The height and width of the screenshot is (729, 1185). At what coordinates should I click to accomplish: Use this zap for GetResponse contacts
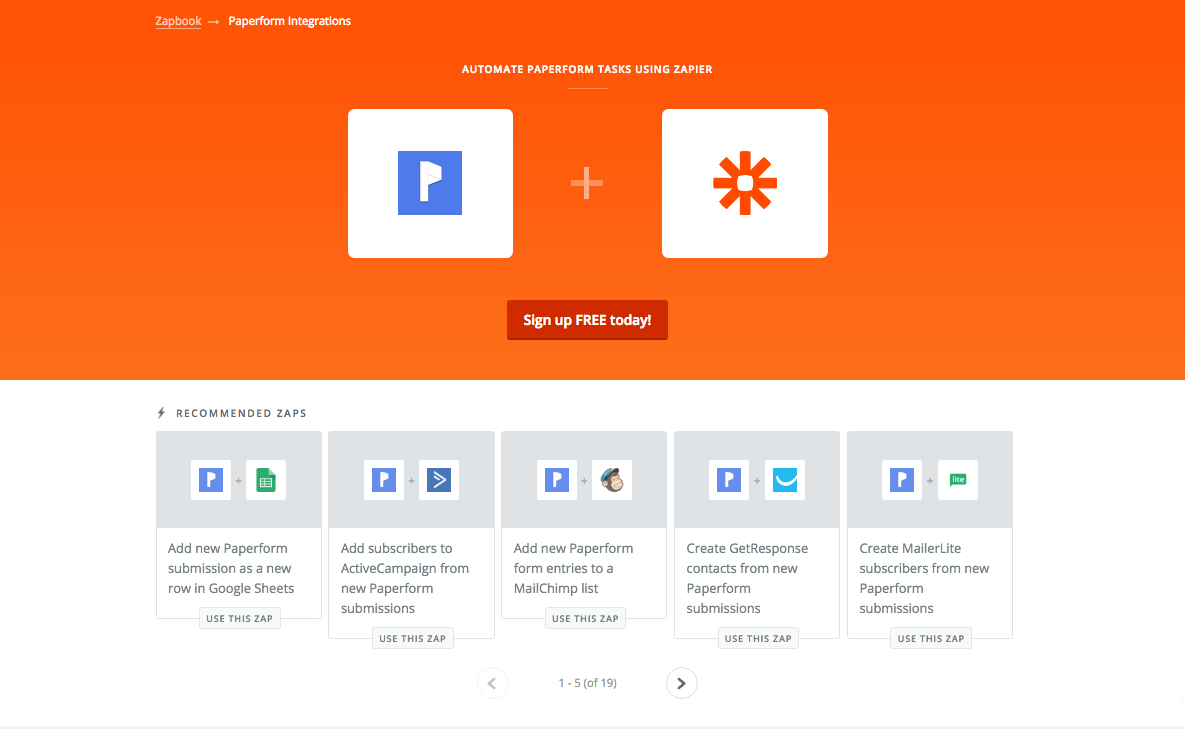click(x=758, y=638)
